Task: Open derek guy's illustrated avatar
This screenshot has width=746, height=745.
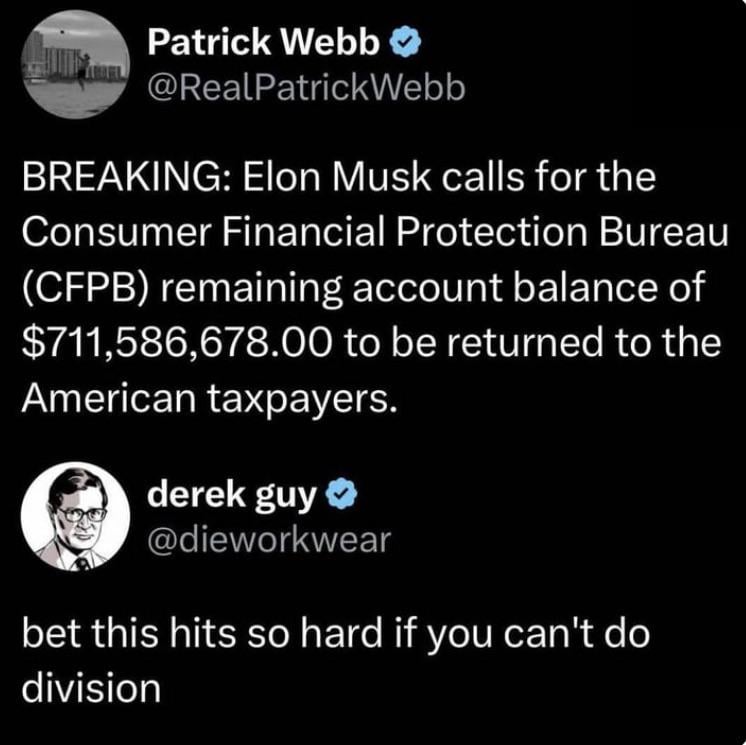Action: point(75,517)
